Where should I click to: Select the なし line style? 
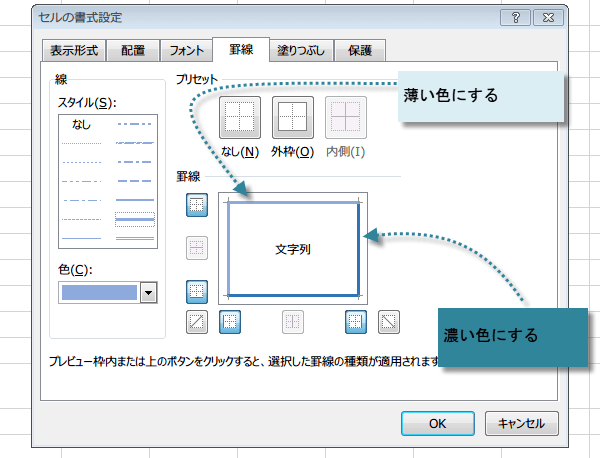tap(82, 124)
